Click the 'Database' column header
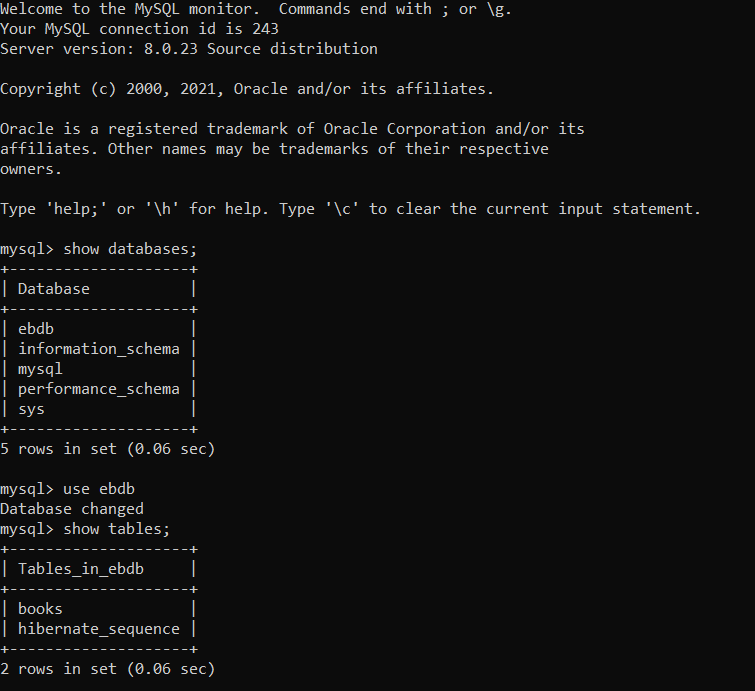The width and height of the screenshot is (755, 691). tap(54, 289)
